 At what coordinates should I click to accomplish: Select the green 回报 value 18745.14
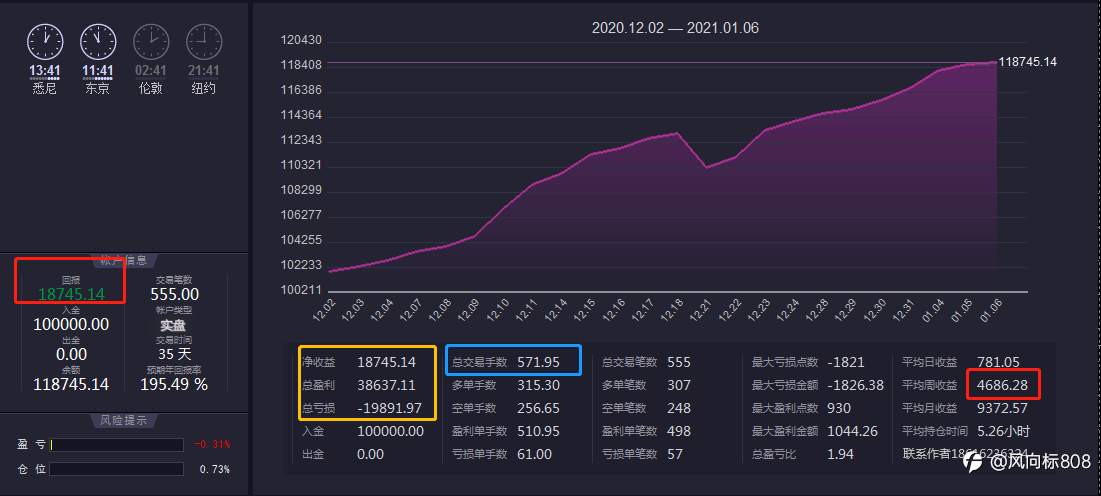72,294
